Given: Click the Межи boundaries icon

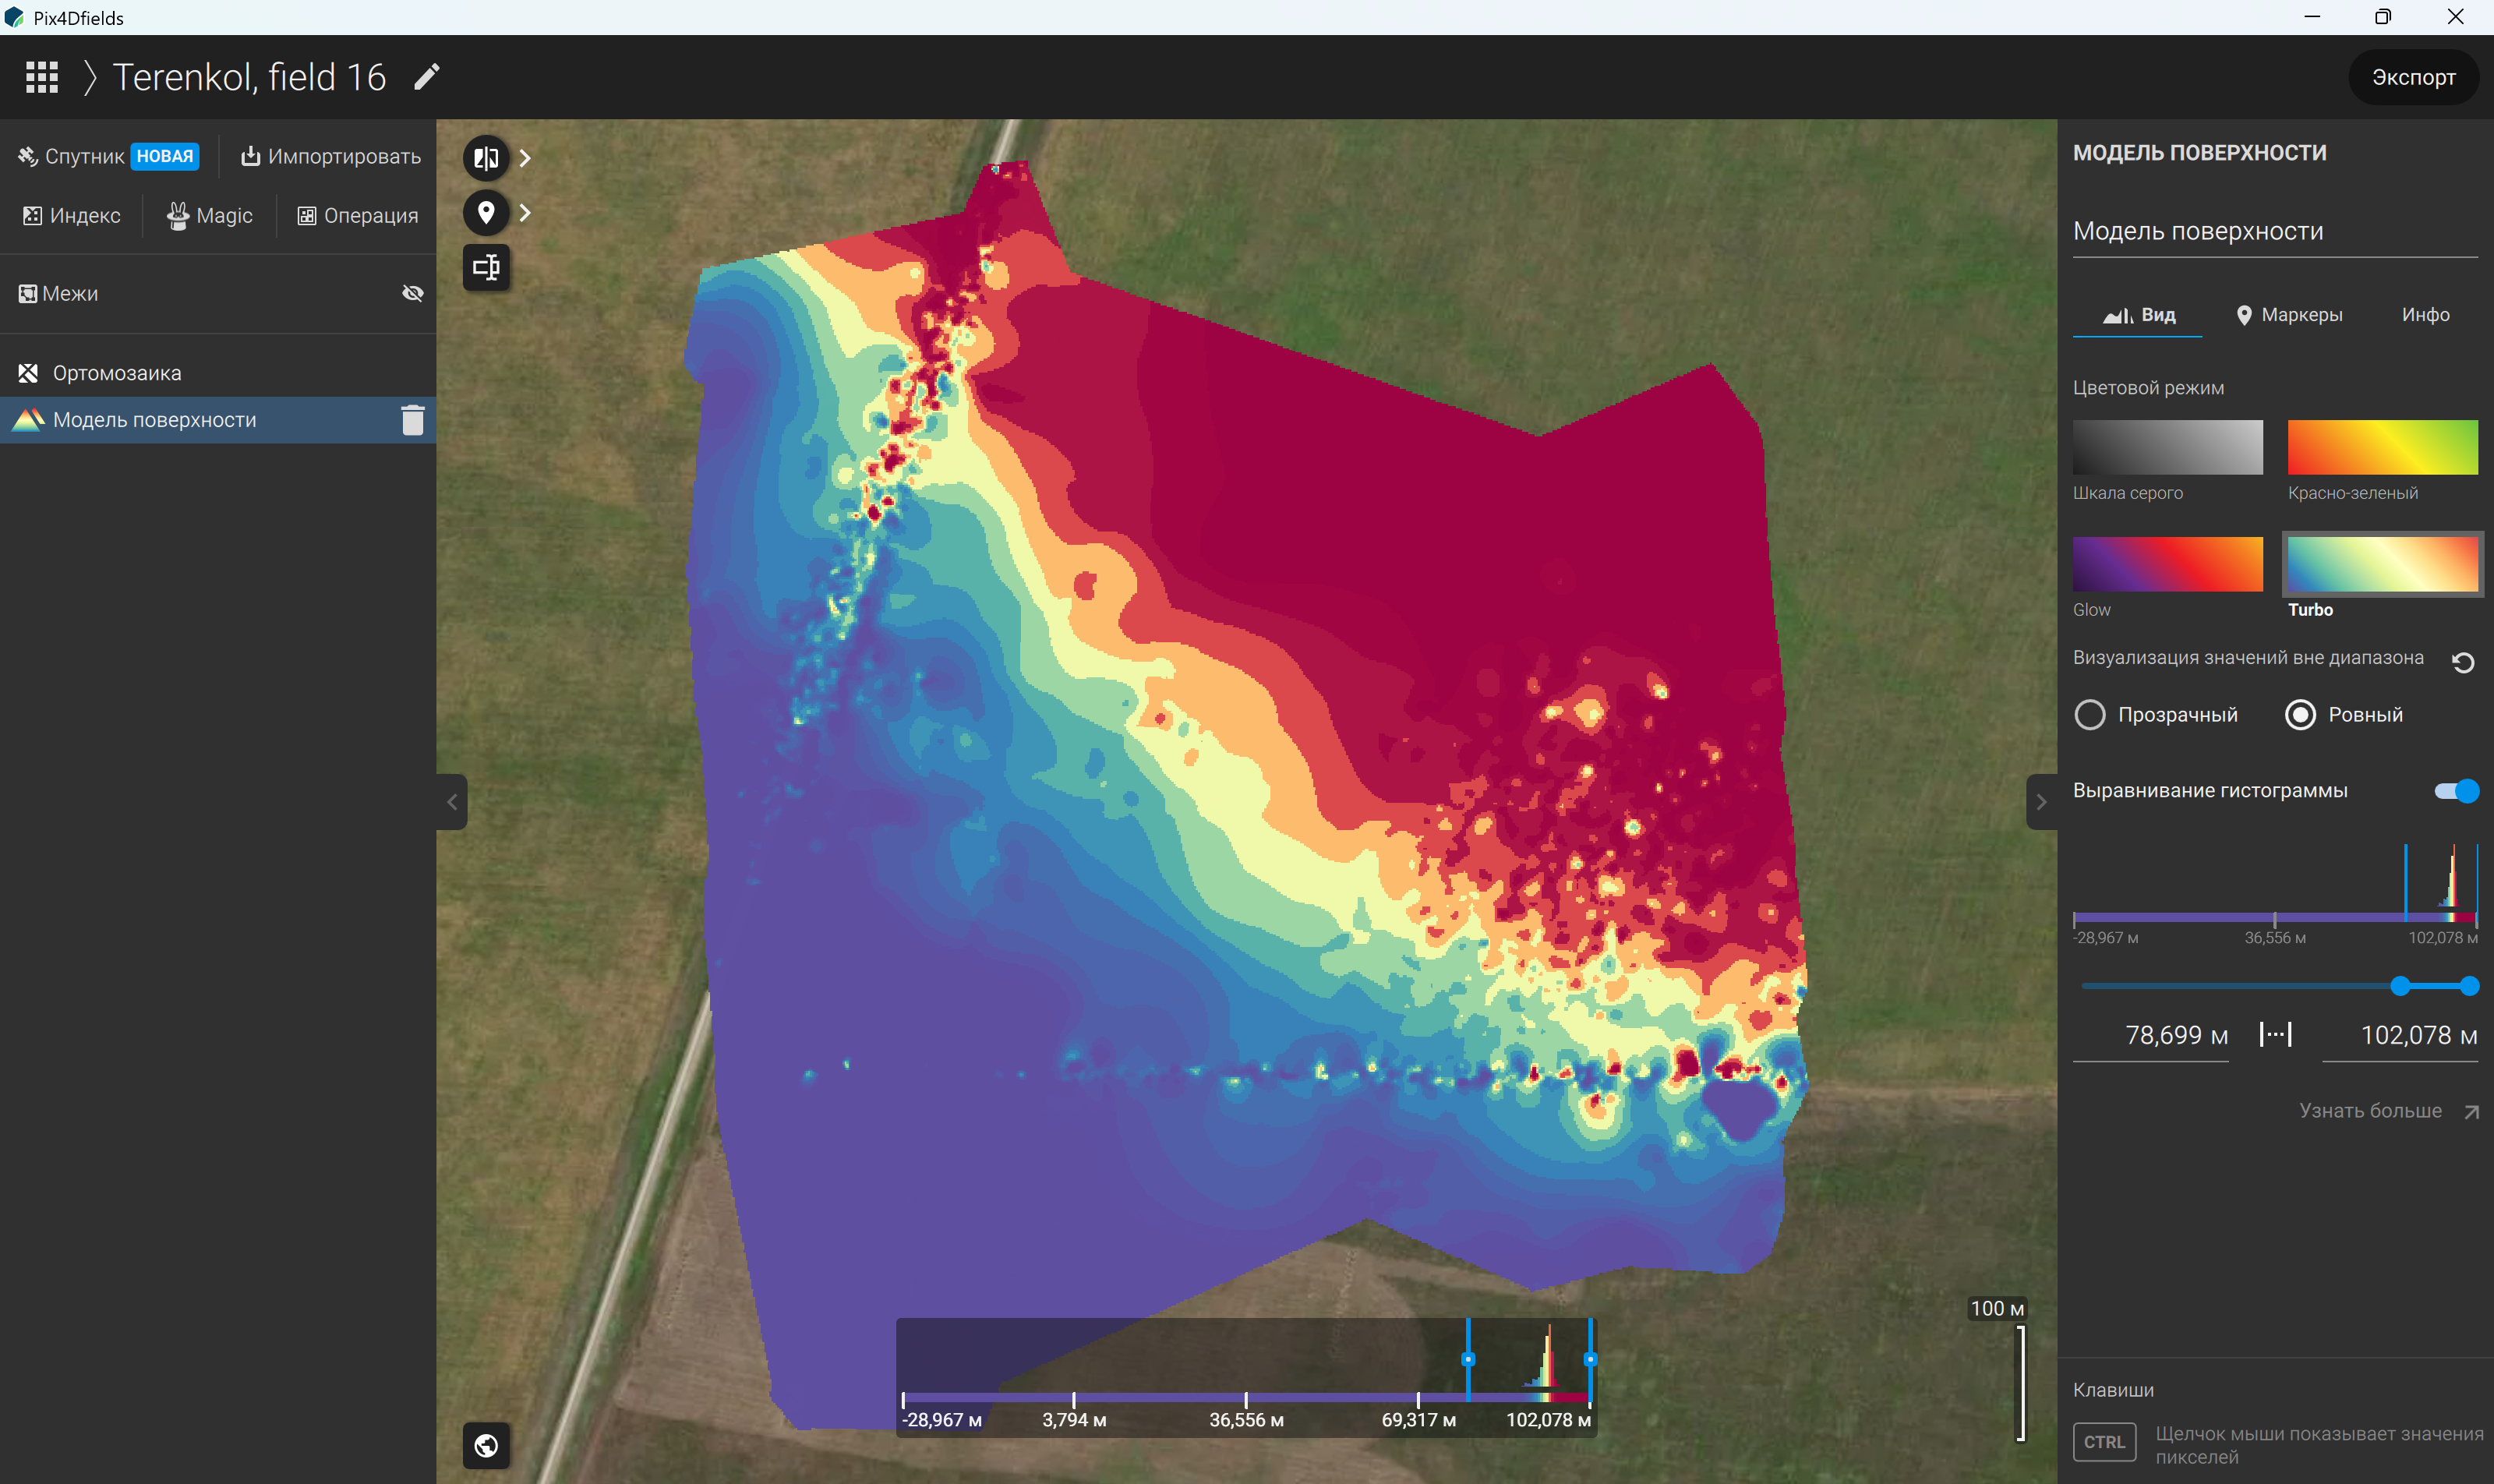Looking at the screenshot, I should [x=28, y=294].
